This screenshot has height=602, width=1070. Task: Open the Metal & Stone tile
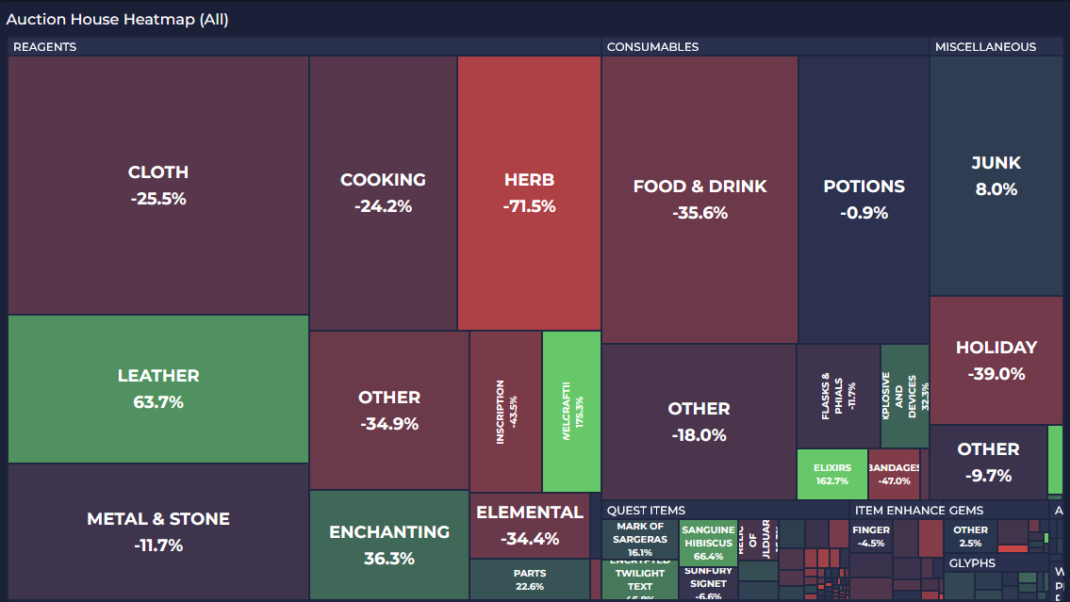pos(158,532)
